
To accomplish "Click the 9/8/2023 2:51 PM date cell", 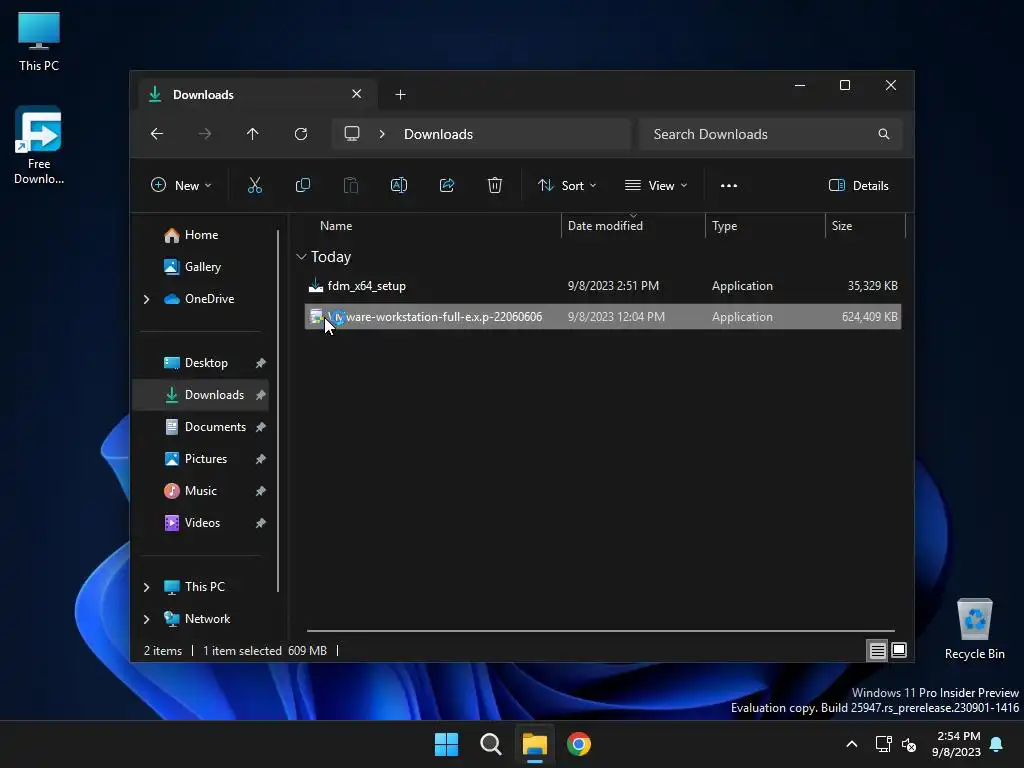I will coord(613,286).
